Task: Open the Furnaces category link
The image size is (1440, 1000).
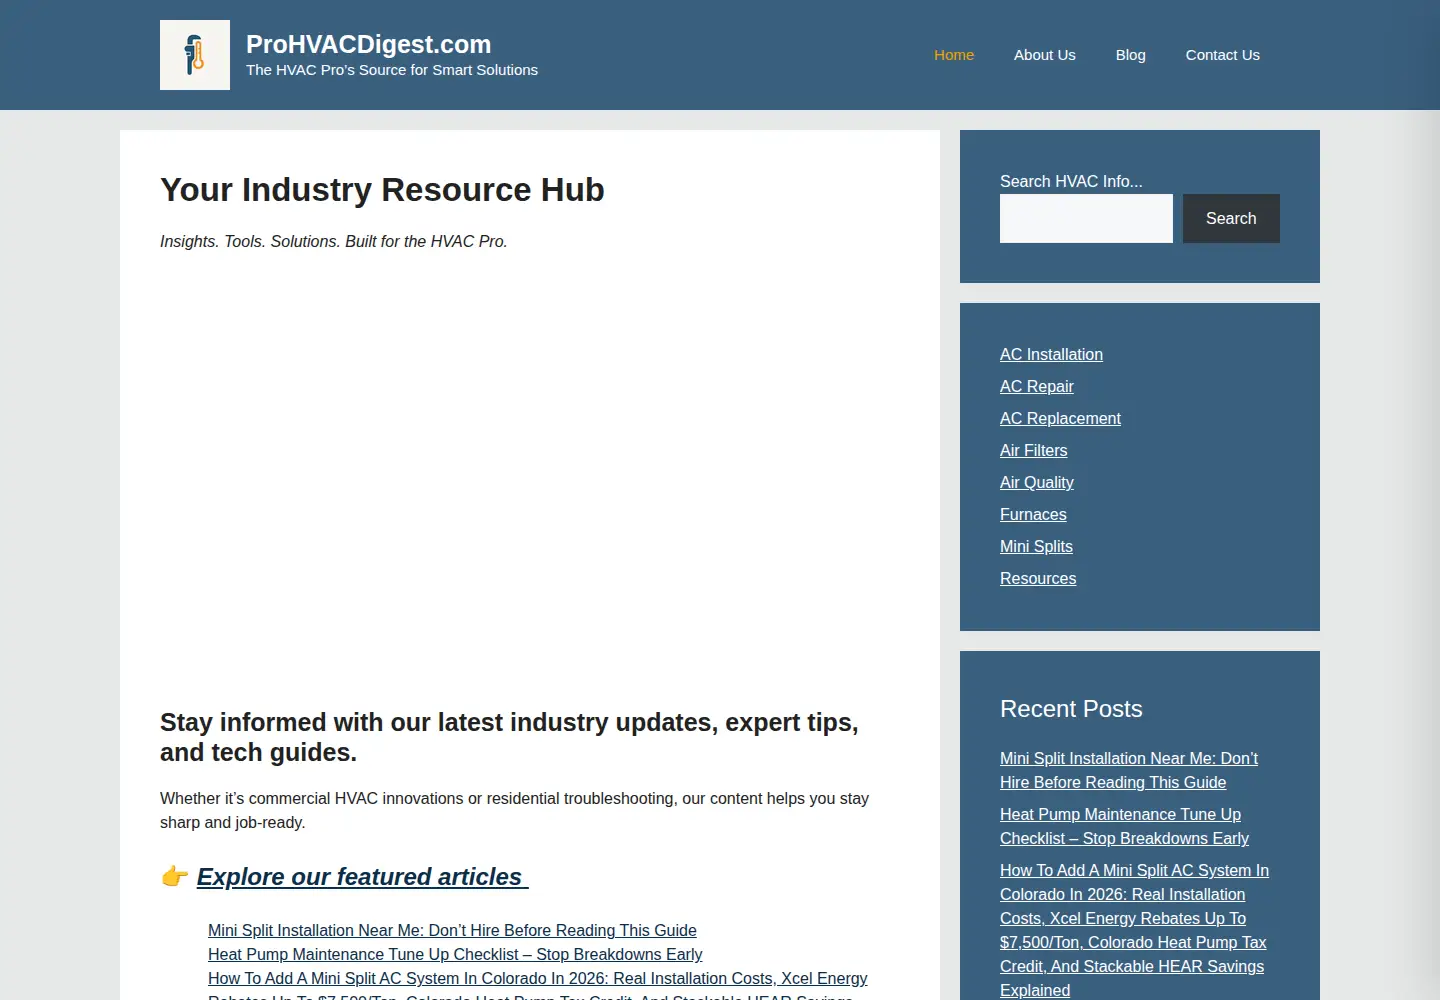Action: [x=1033, y=514]
